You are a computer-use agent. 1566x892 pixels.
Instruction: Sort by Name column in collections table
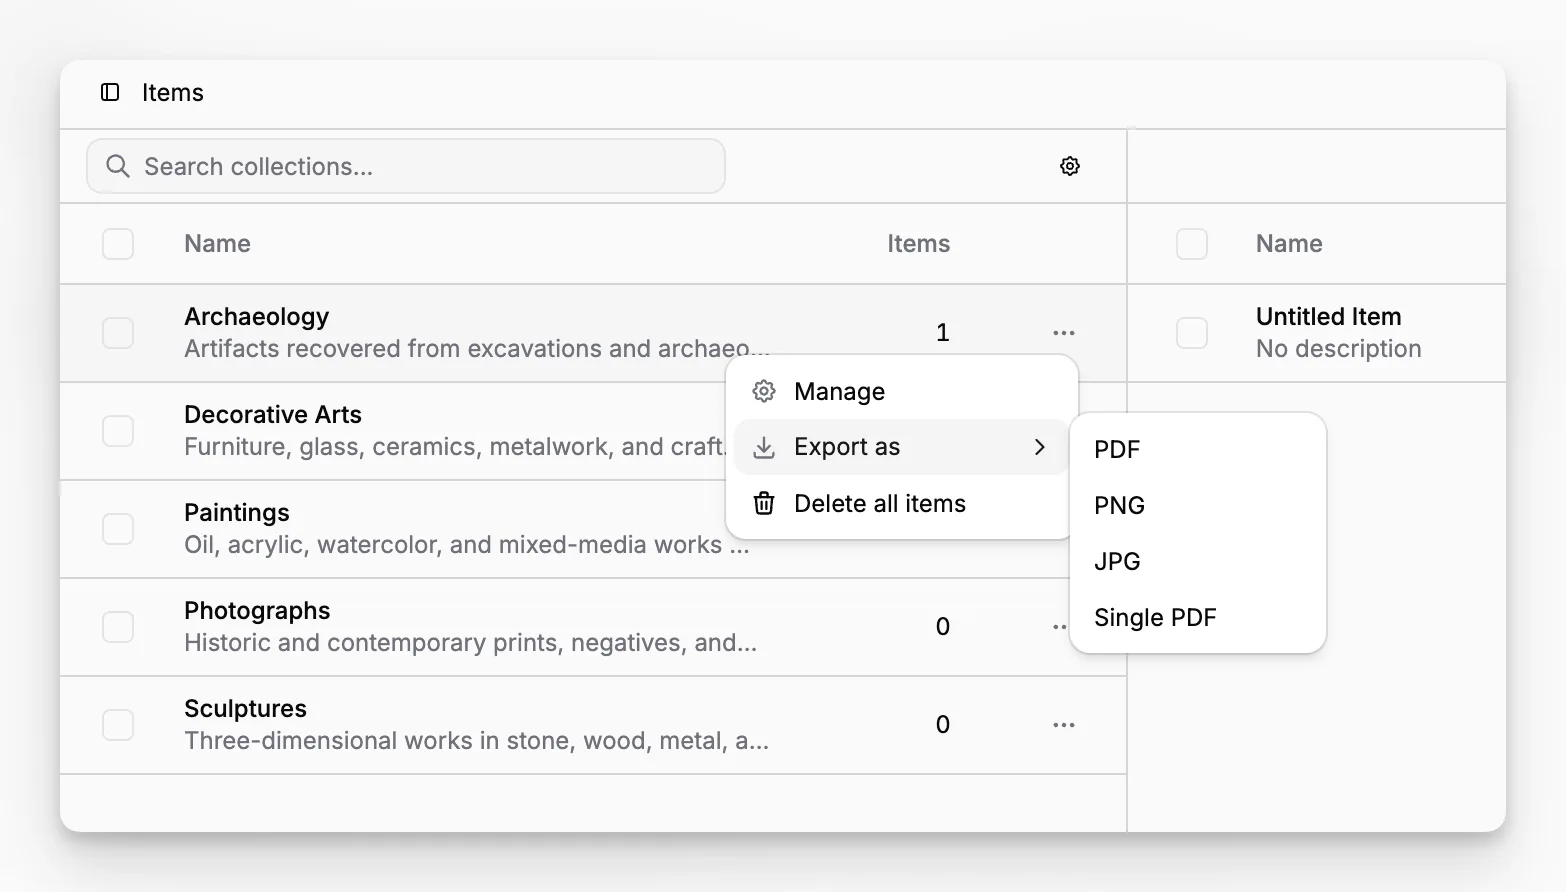217,244
